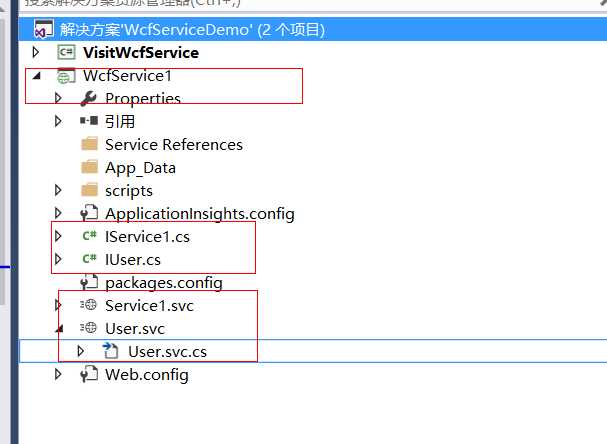Click the C# file icon of IService1.cs
Viewport: 607px width, 444px height.
coord(89,236)
